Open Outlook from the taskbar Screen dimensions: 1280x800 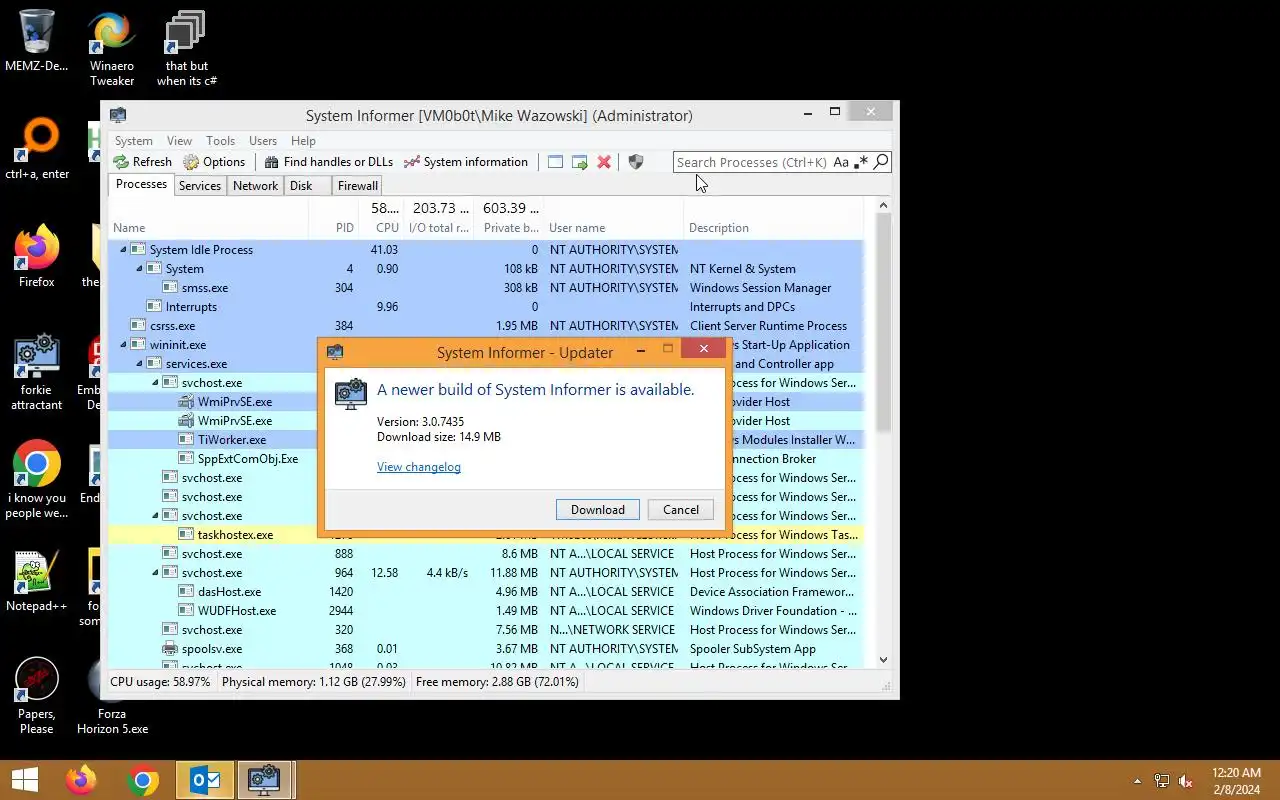pyautogui.click(x=205, y=779)
